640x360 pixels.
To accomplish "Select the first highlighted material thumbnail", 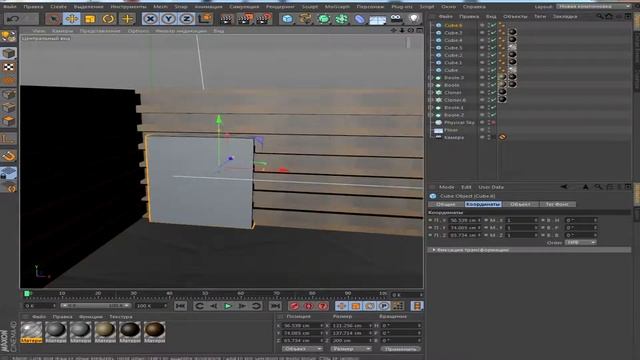I will 31,332.
